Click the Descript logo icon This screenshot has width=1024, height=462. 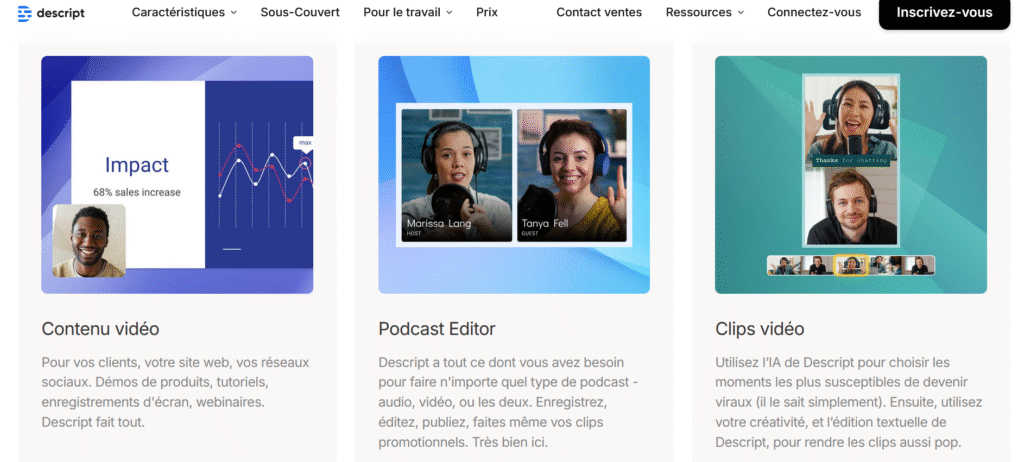click(x=24, y=13)
